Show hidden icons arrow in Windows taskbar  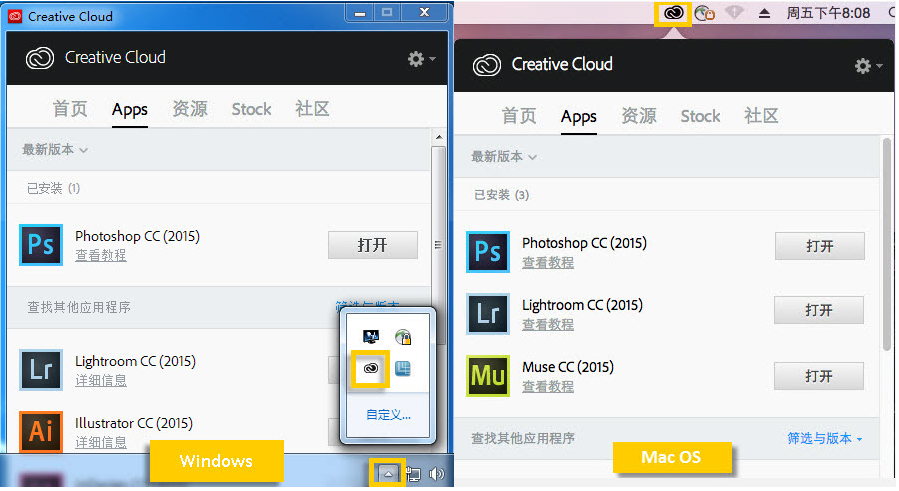(x=388, y=474)
